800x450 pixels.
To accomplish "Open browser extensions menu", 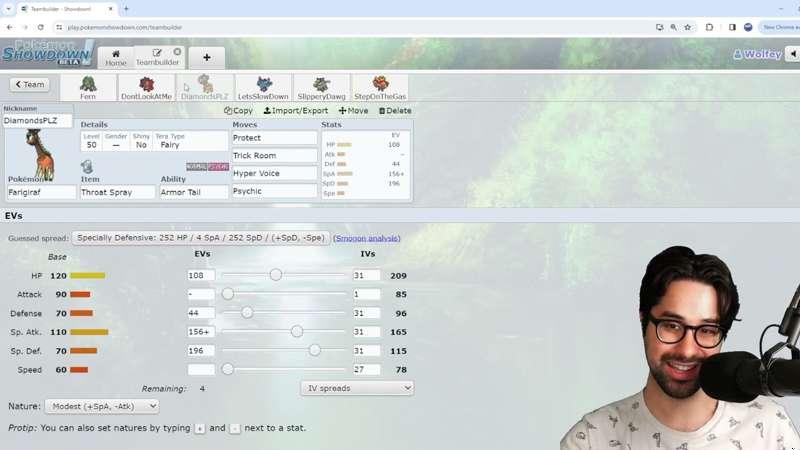I will pyautogui.click(x=709, y=27).
